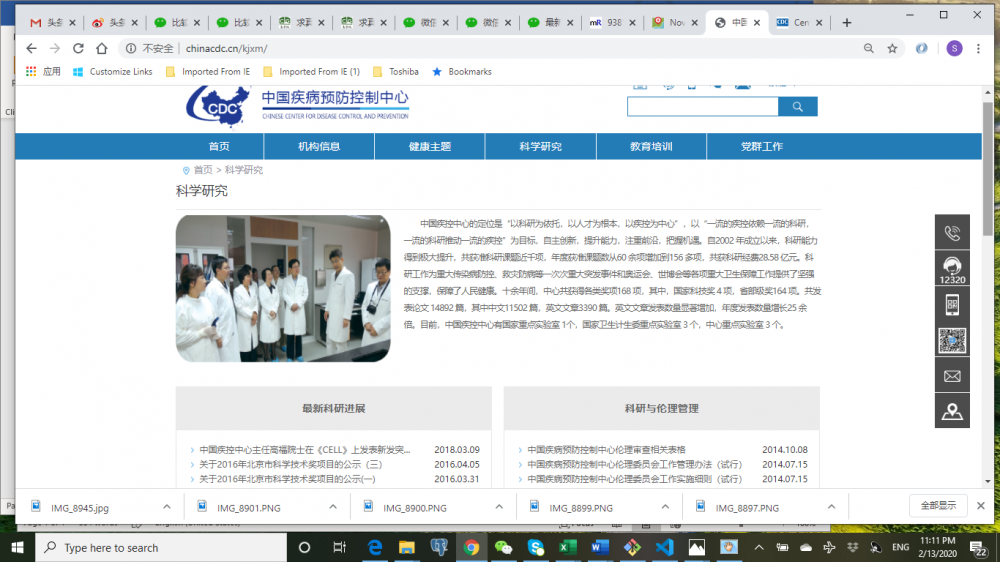Click the QR code image in sidebar
The width and height of the screenshot is (1000, 562).
click(x=951, y=341)
